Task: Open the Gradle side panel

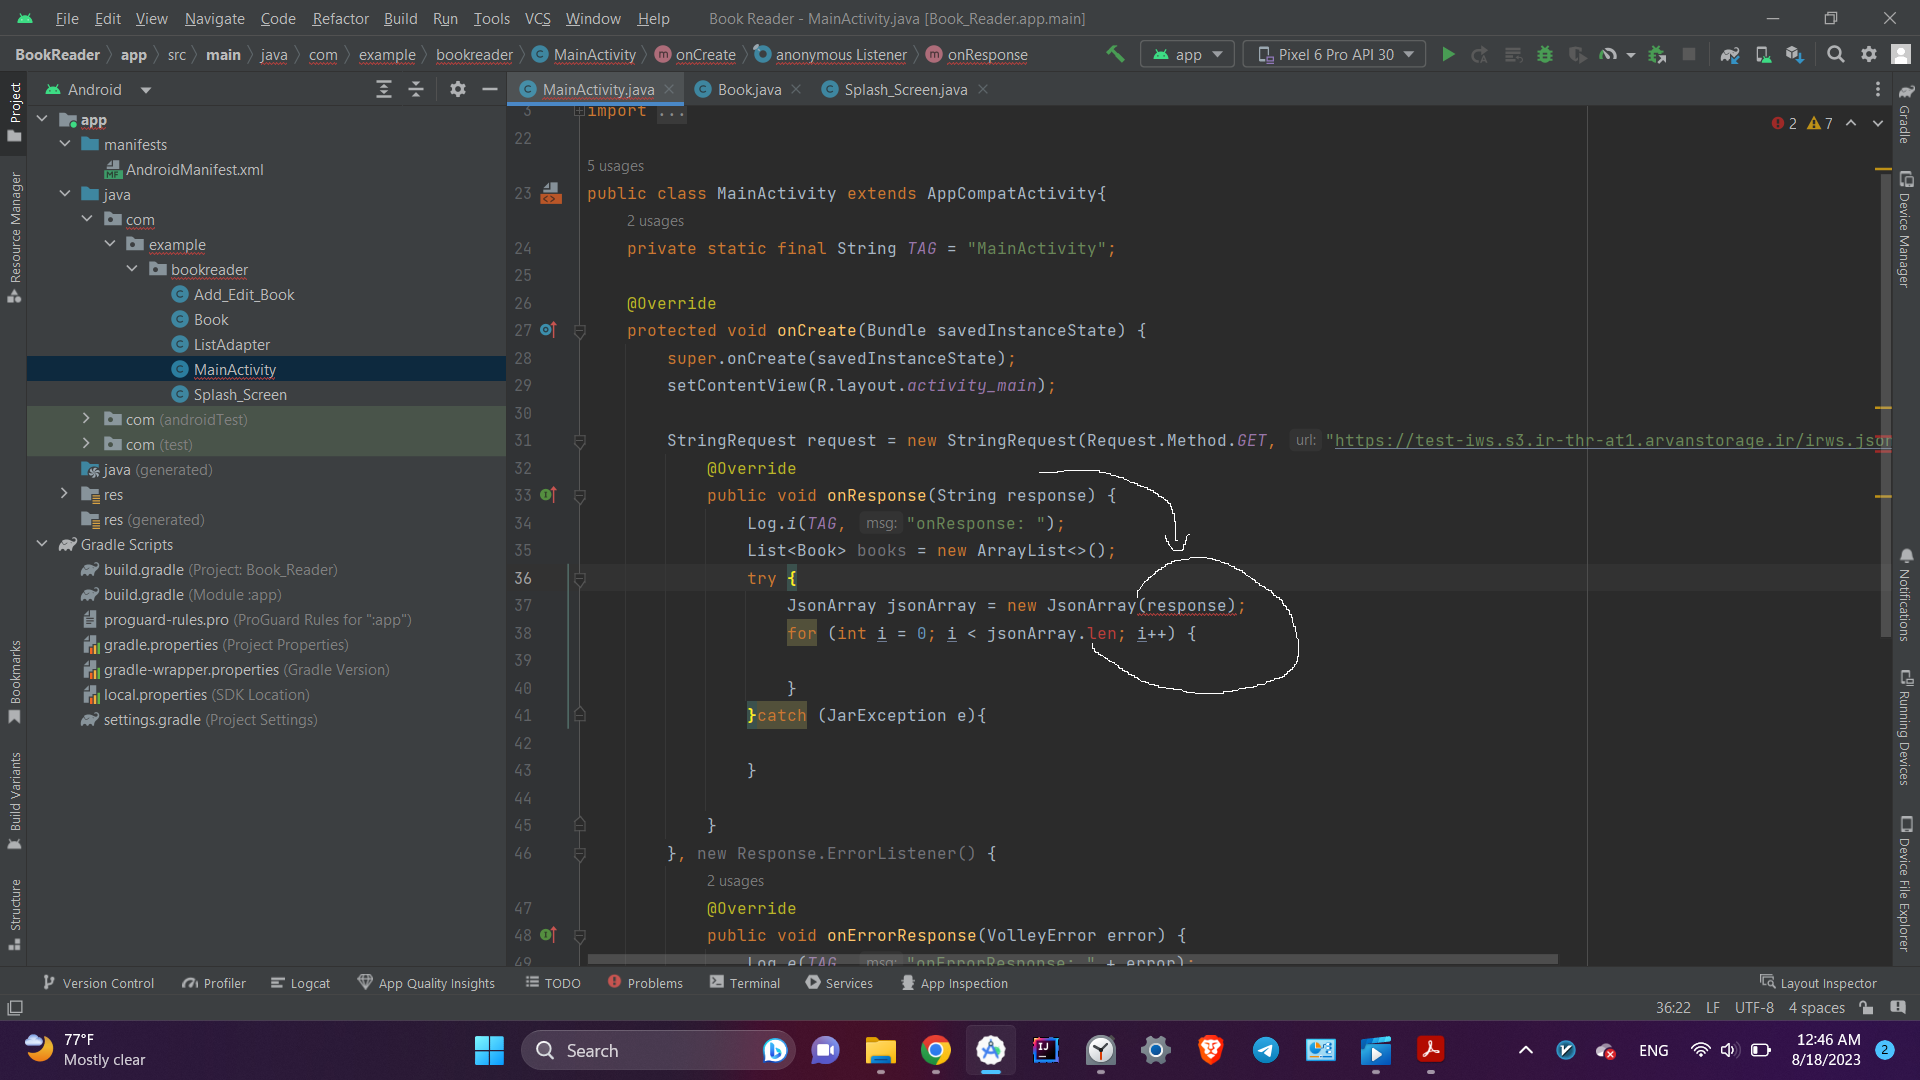Action: point(1906,113)
